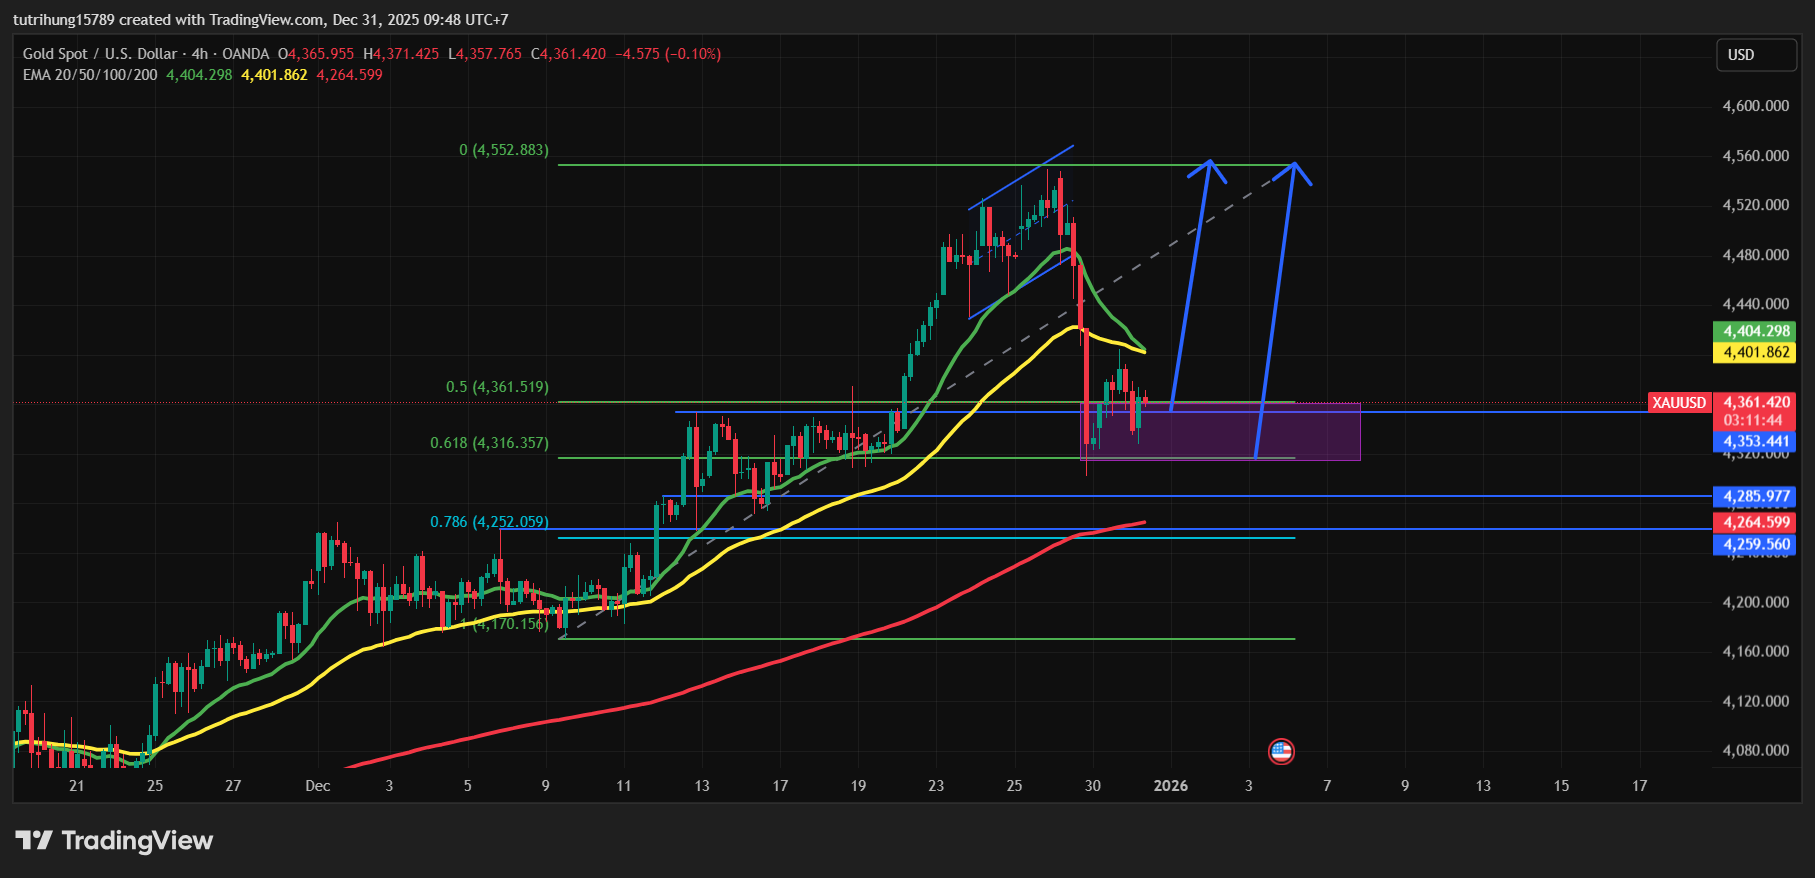Click the red 4,264.599 EMA price tag
Image resolution: width=1815 pixels, height=878 pixels.
[1755, 522]
